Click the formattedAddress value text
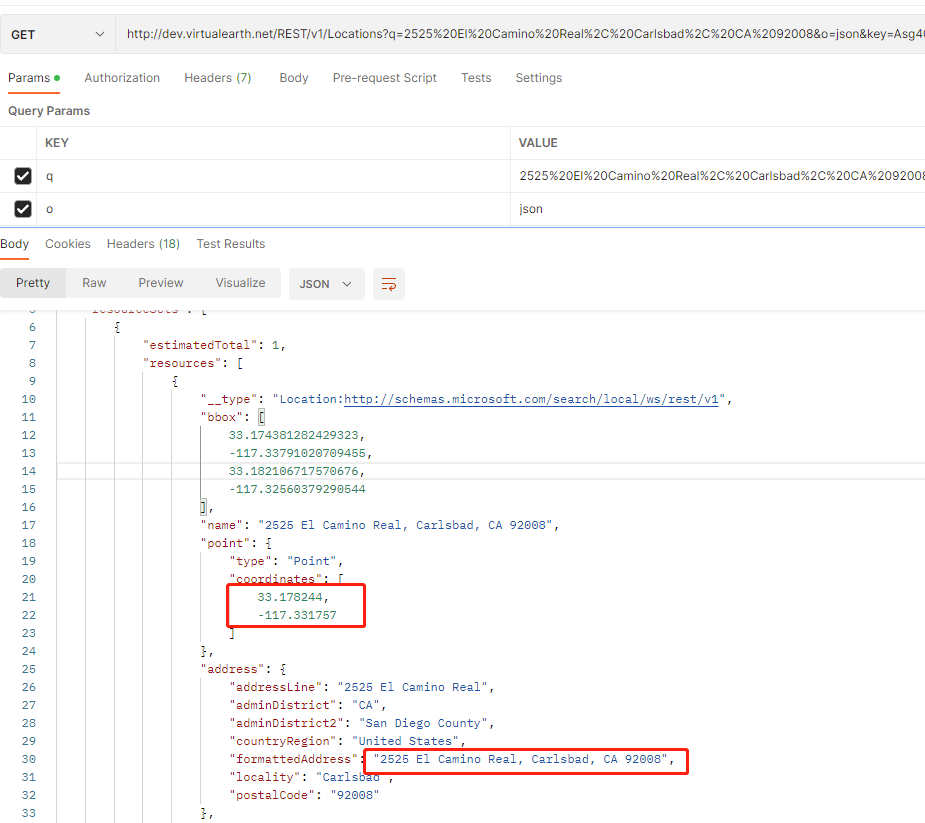 coord(520,759)
